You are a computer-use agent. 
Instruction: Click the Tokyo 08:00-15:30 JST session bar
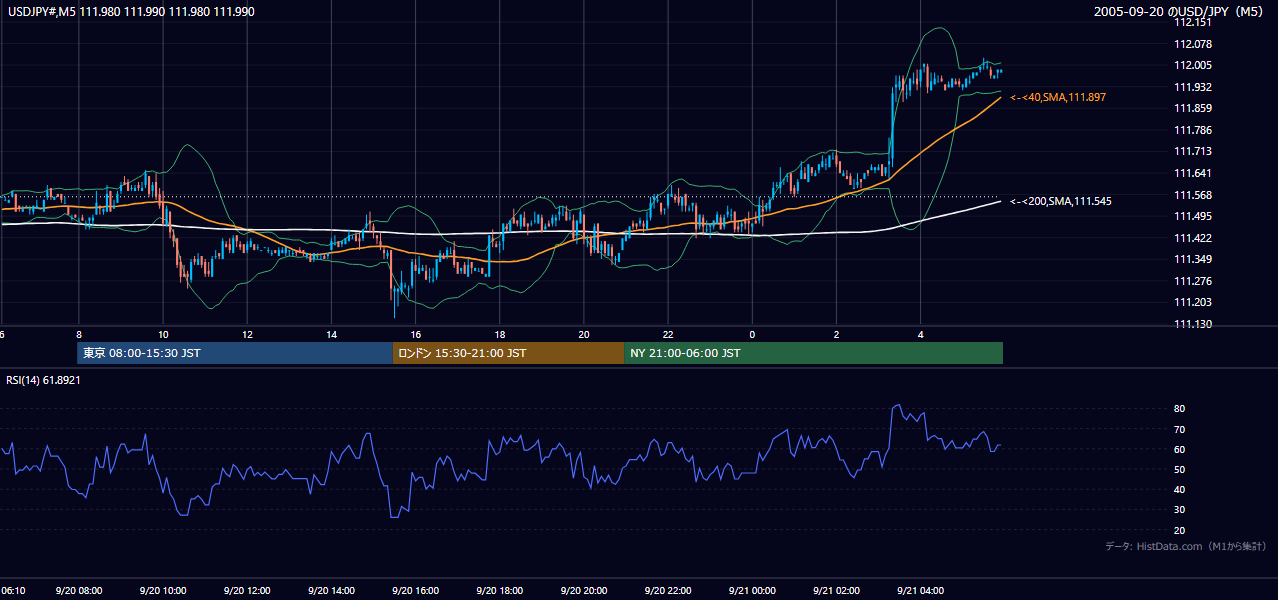click(235, 353)
